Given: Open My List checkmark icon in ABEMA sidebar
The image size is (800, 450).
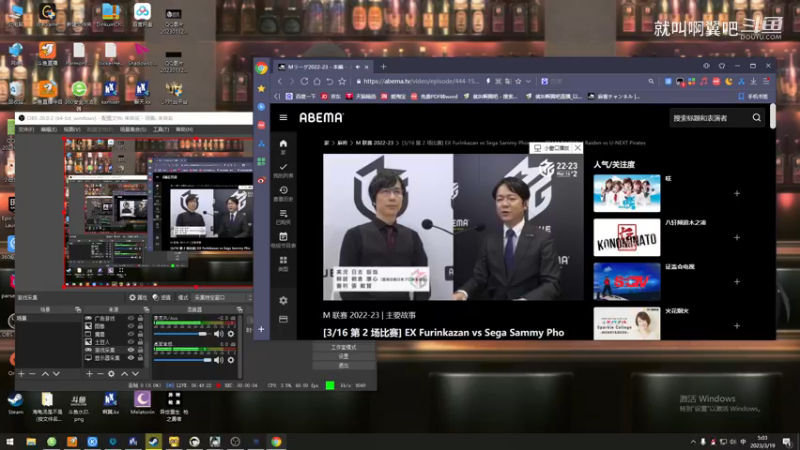Looking at the screenshot, I should (283, 167).
